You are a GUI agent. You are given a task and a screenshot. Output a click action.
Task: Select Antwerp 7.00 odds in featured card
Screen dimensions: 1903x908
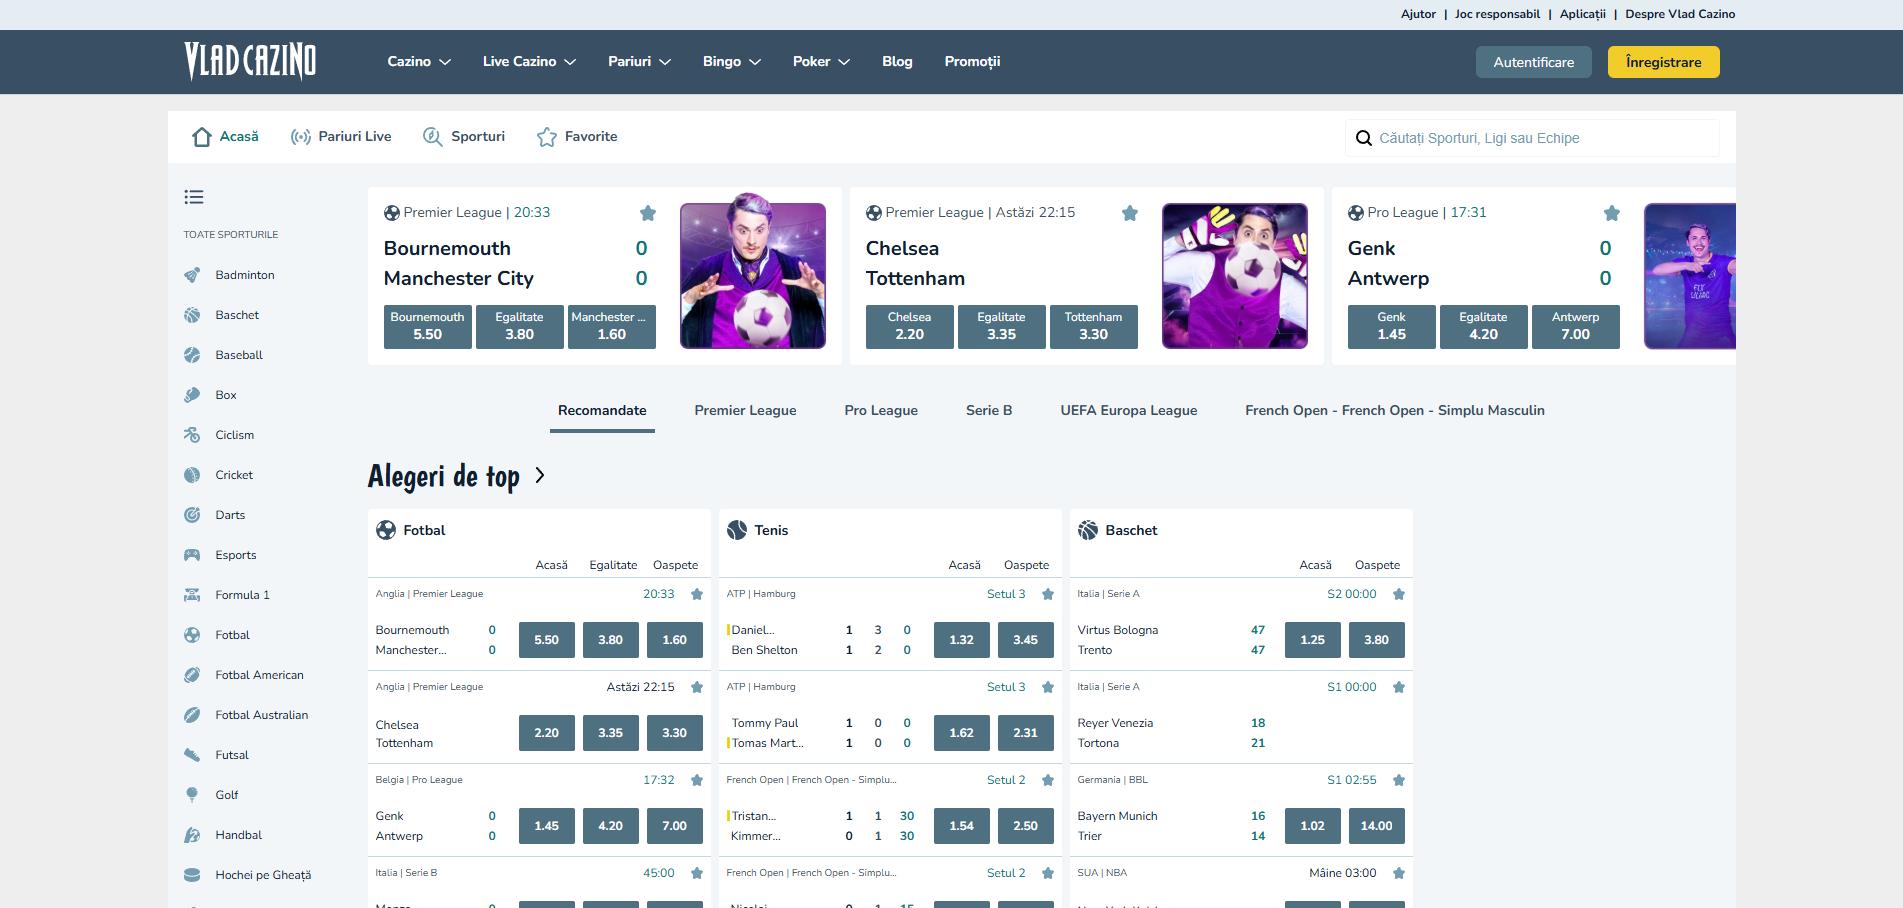point(1575,327)
